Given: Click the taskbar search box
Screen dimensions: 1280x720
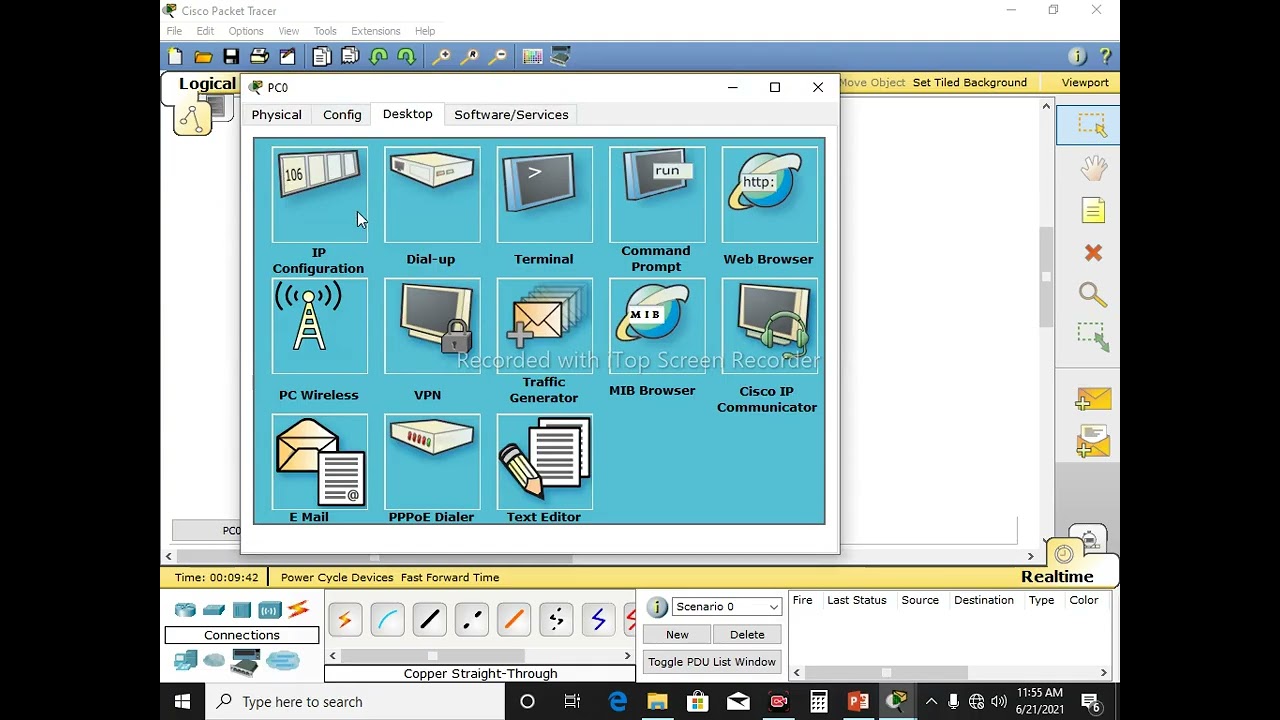Looking at the screenshot, I should (356, 702).
